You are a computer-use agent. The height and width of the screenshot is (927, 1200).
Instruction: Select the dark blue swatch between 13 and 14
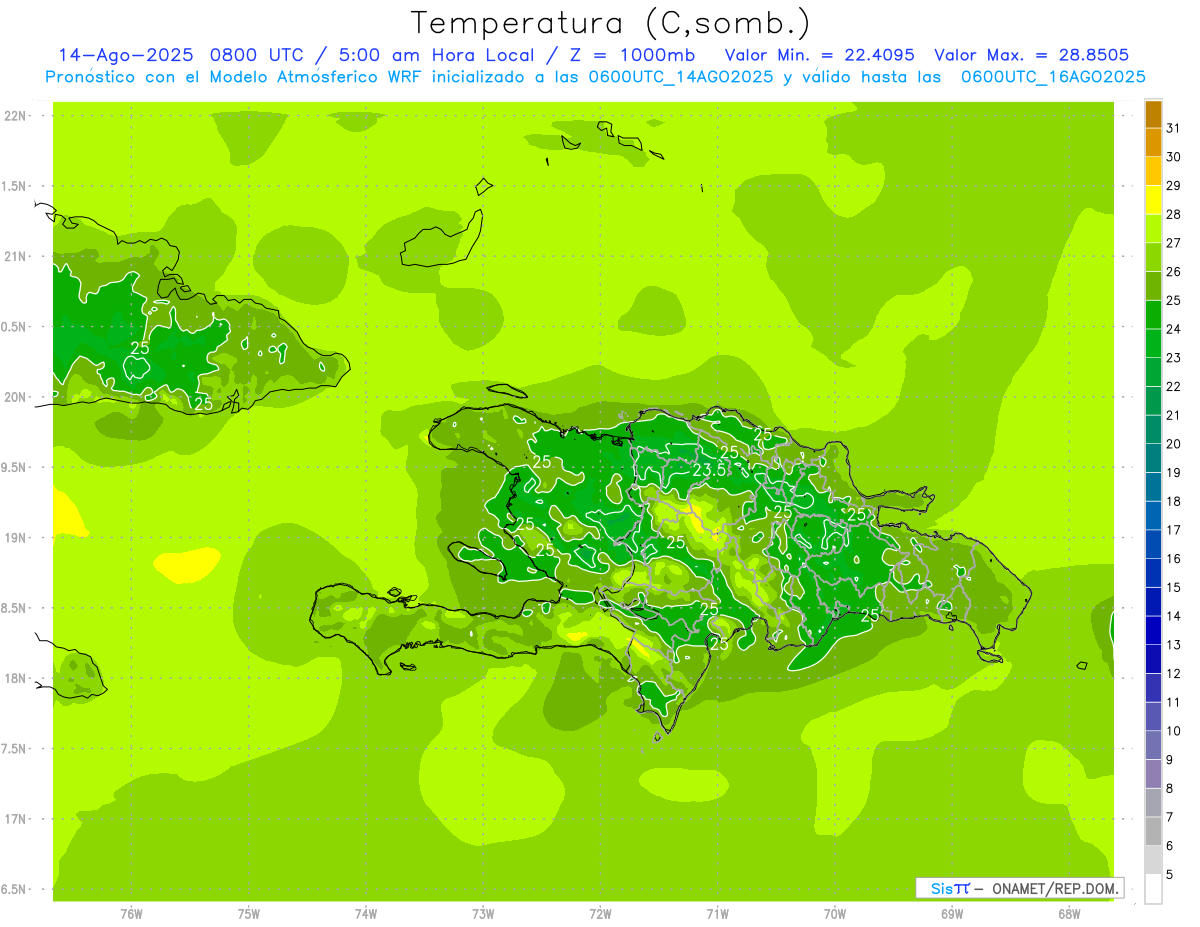[x=1153, y=630]
